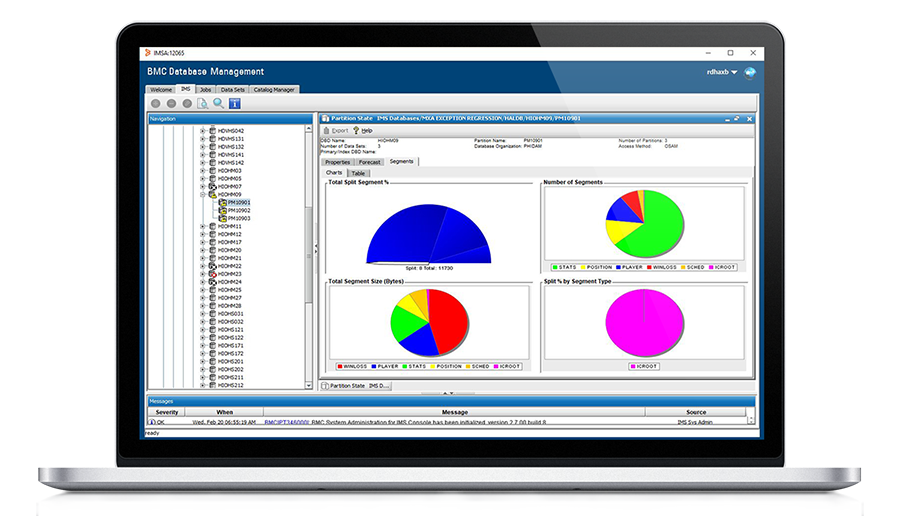The height and width of the screenshot is (516, 900).
Task: Click the globe icon next to username
Action: coord(749,72)
